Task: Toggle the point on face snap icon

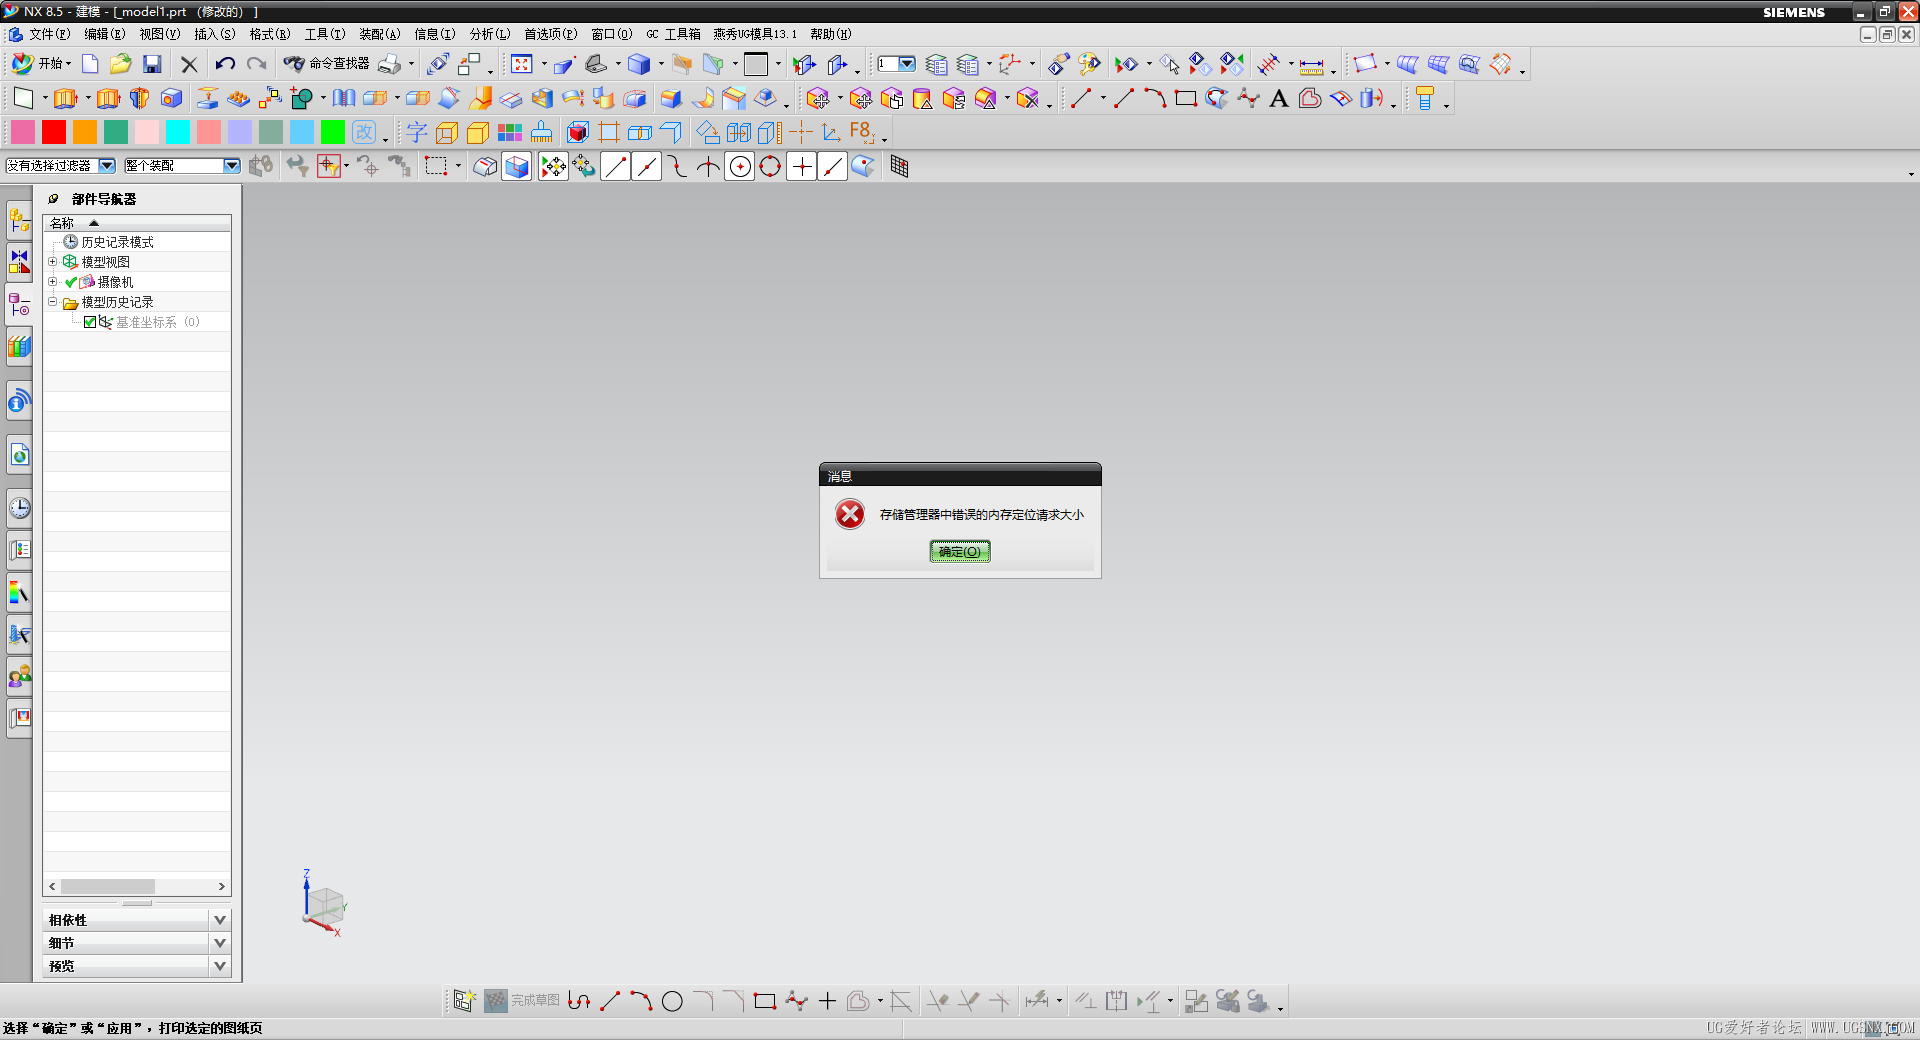Action: [863, 167]
